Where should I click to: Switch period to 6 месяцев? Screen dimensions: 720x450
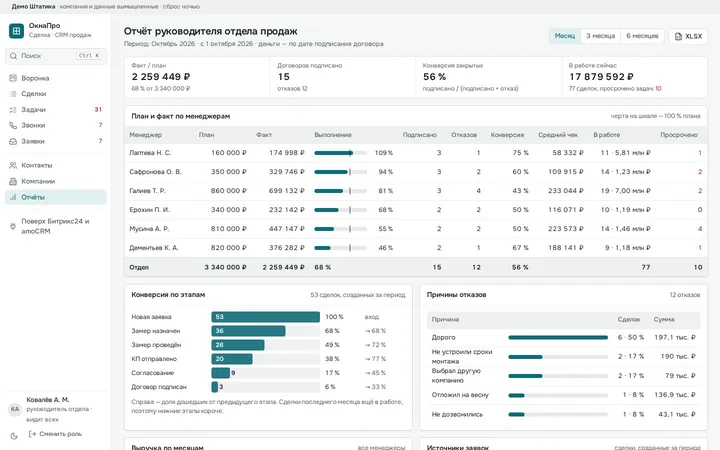642,36
